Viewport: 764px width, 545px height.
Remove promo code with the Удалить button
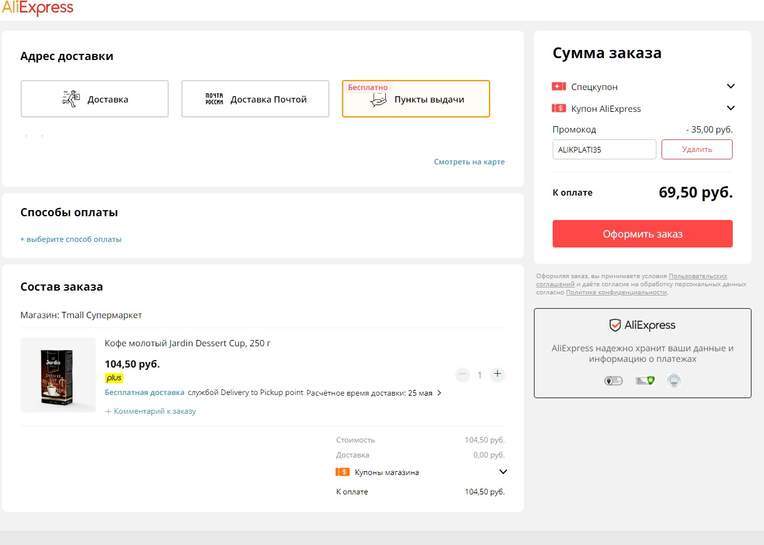click(x=696, y=149)
